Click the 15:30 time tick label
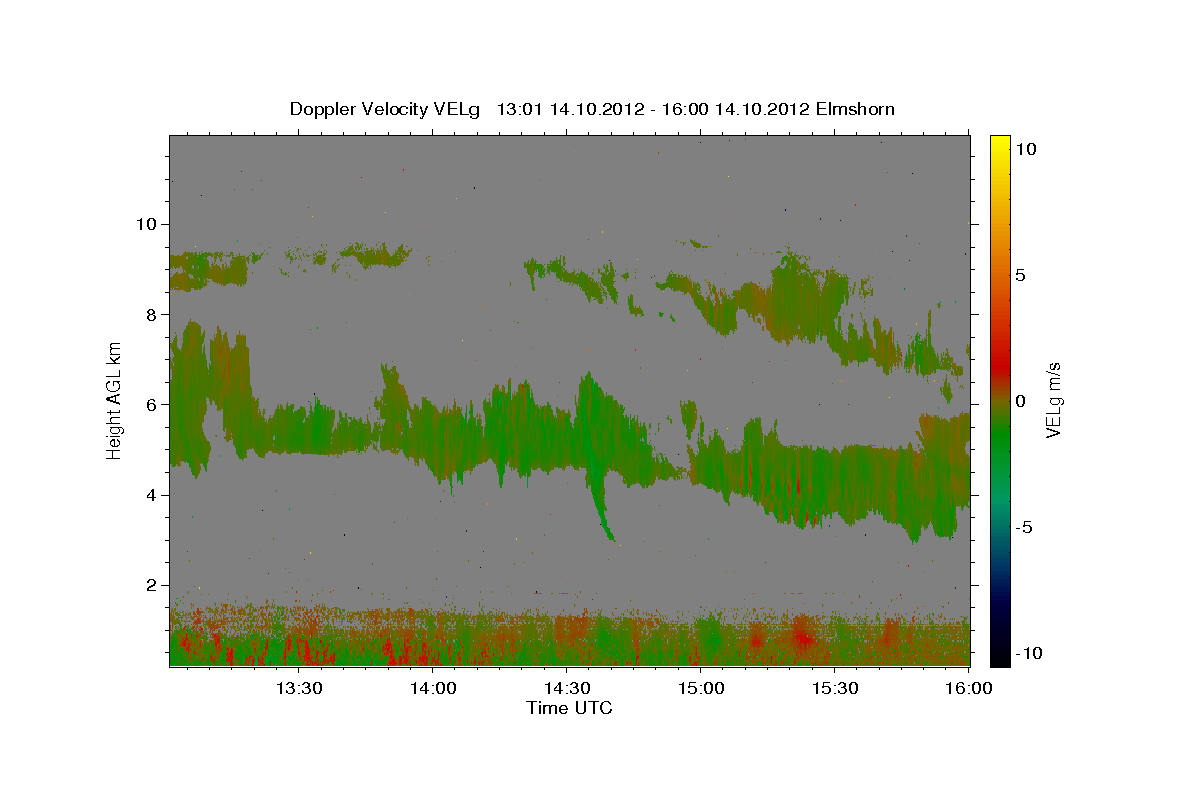1200x800 pixels. pyautogui.click(x=834, y=688)
